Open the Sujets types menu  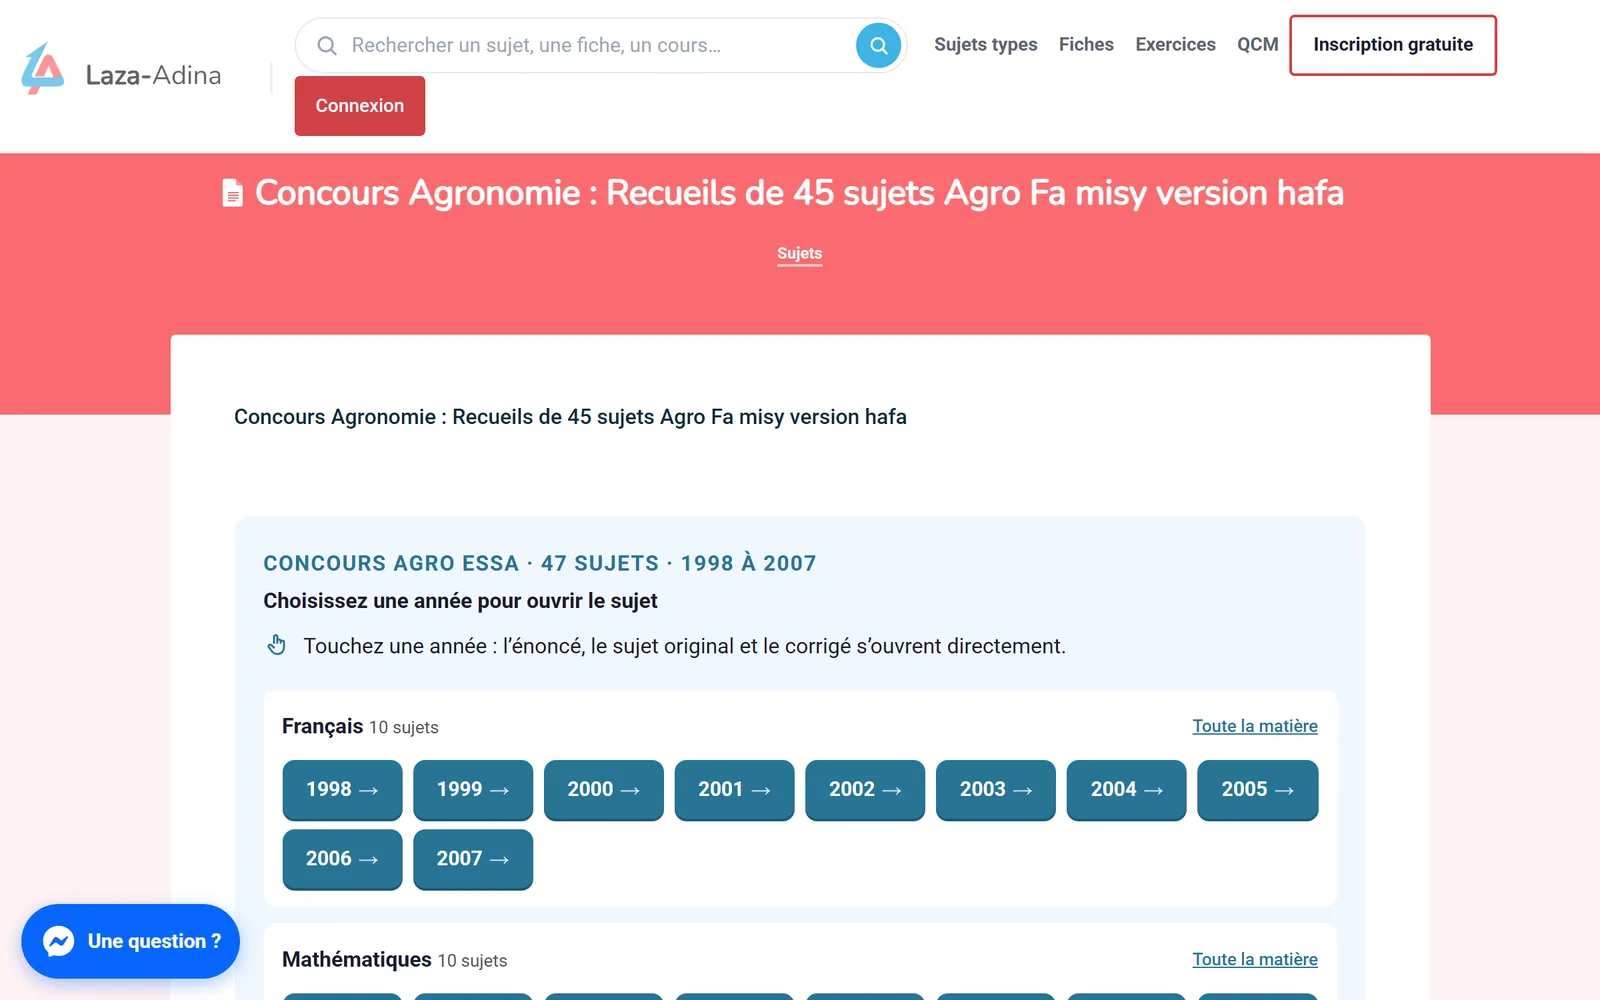click(986, 44)
